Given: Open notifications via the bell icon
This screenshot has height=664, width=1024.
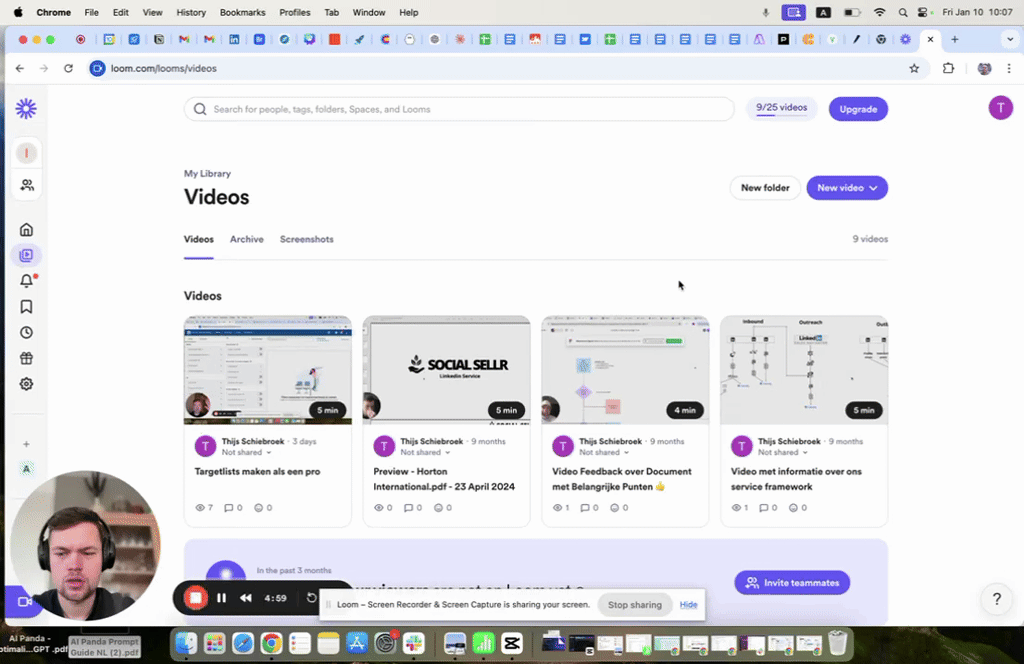Looking at the screenshot, I should 27,281.
